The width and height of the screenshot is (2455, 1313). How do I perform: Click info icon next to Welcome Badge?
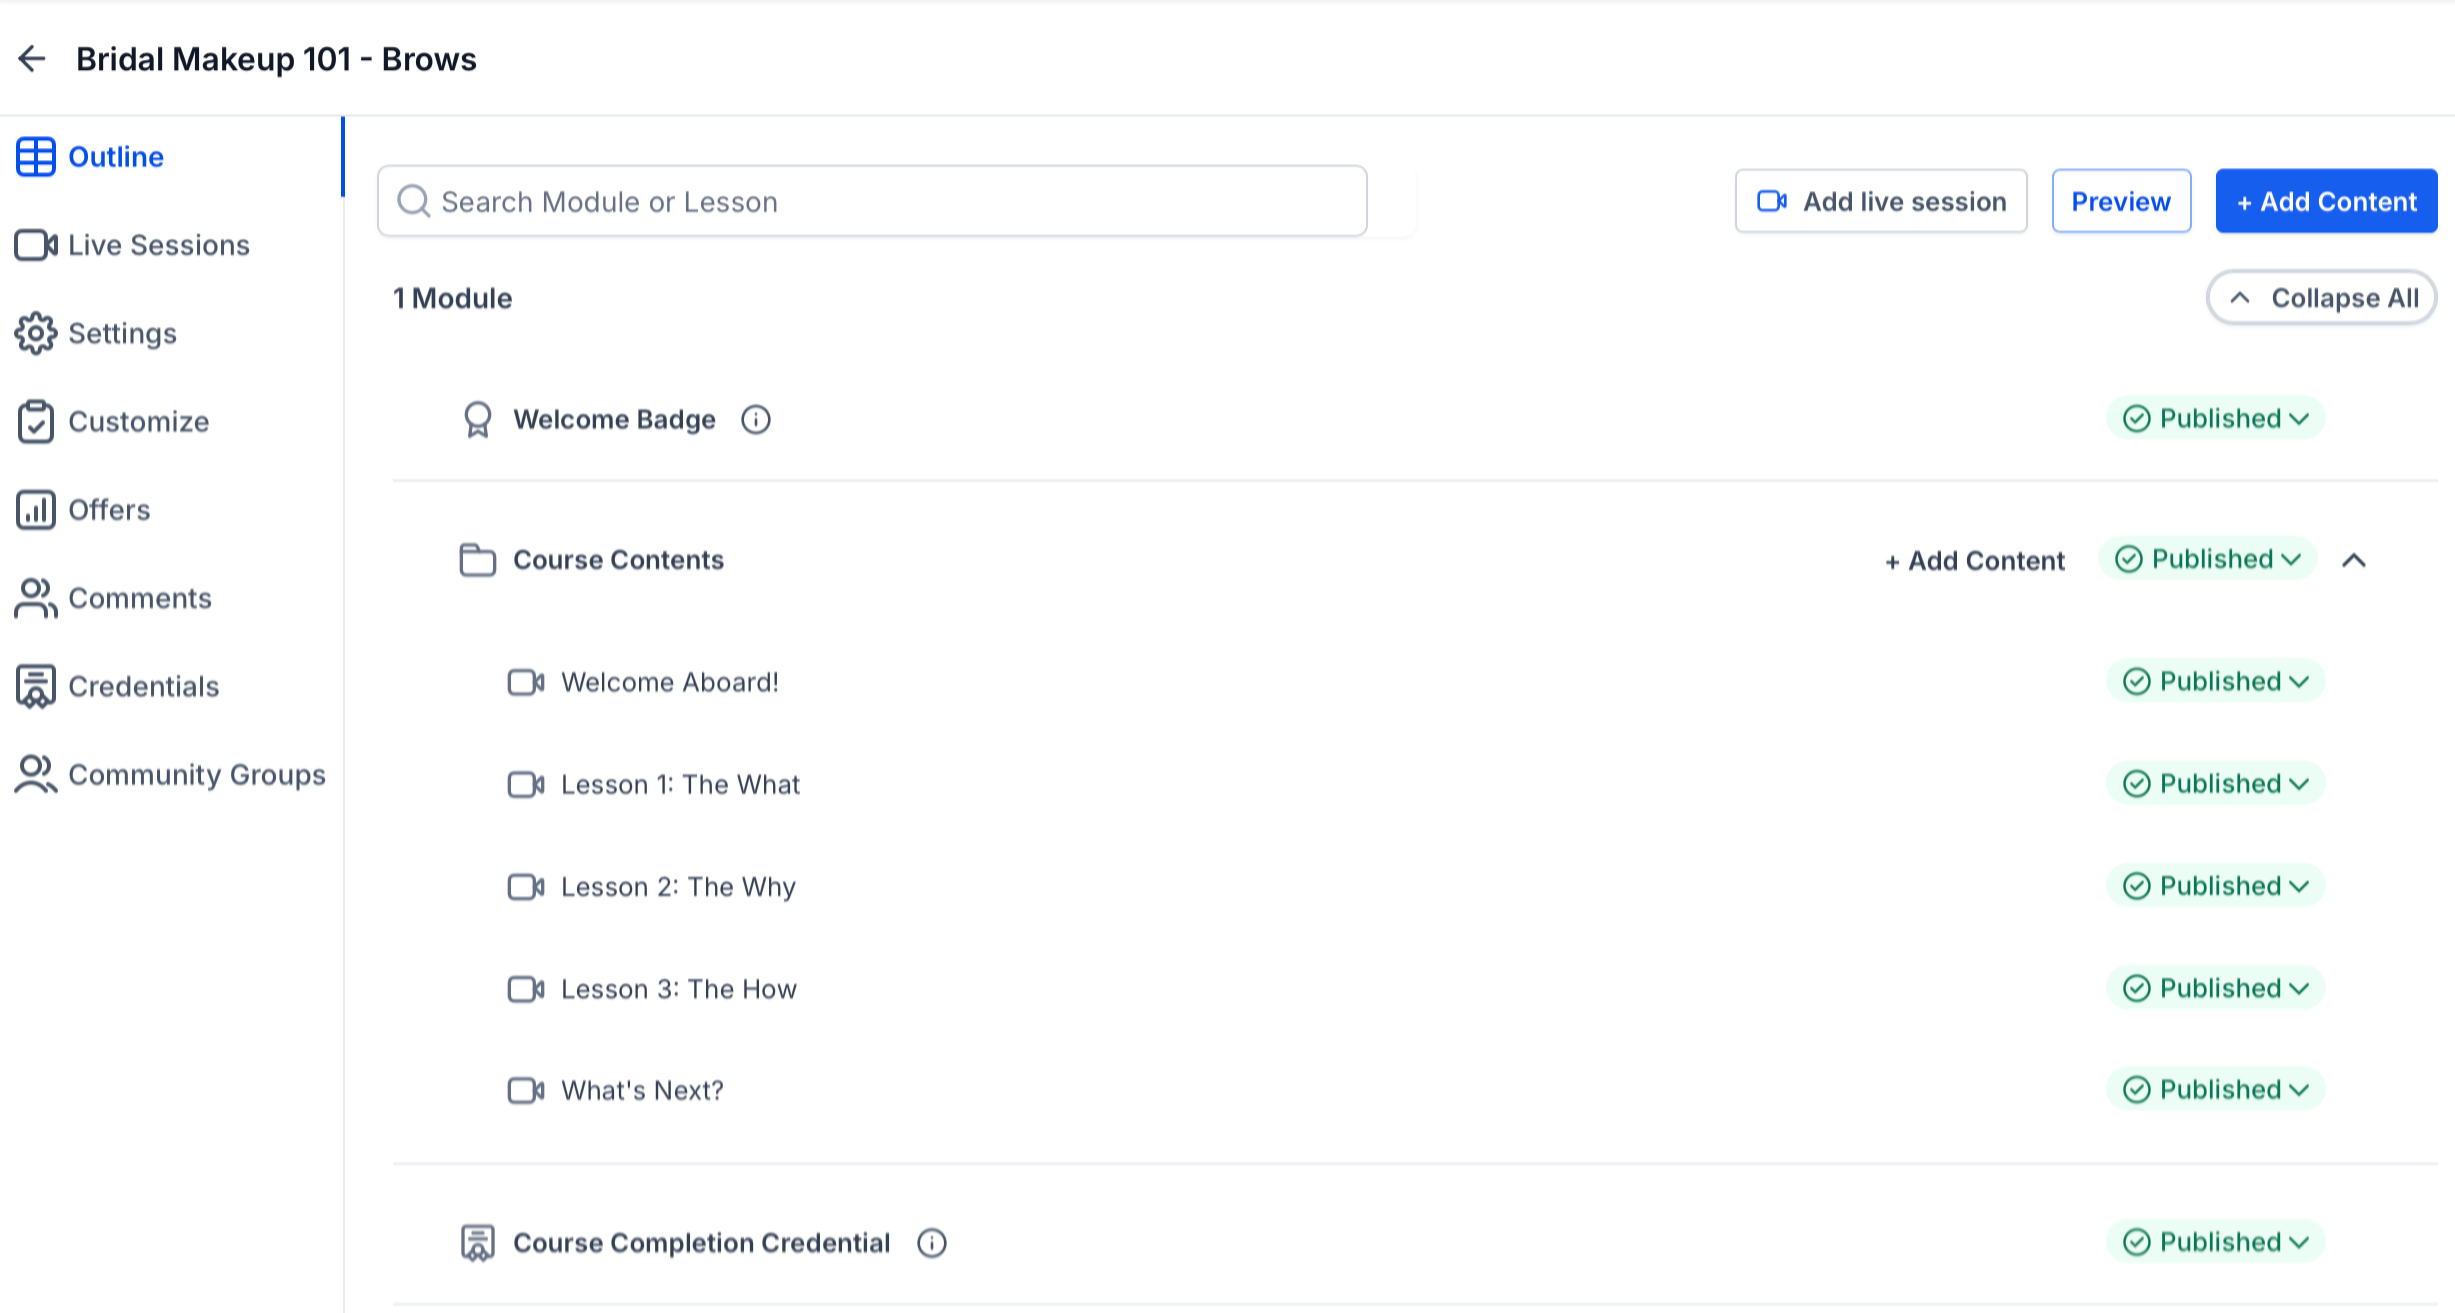point(756,419)
